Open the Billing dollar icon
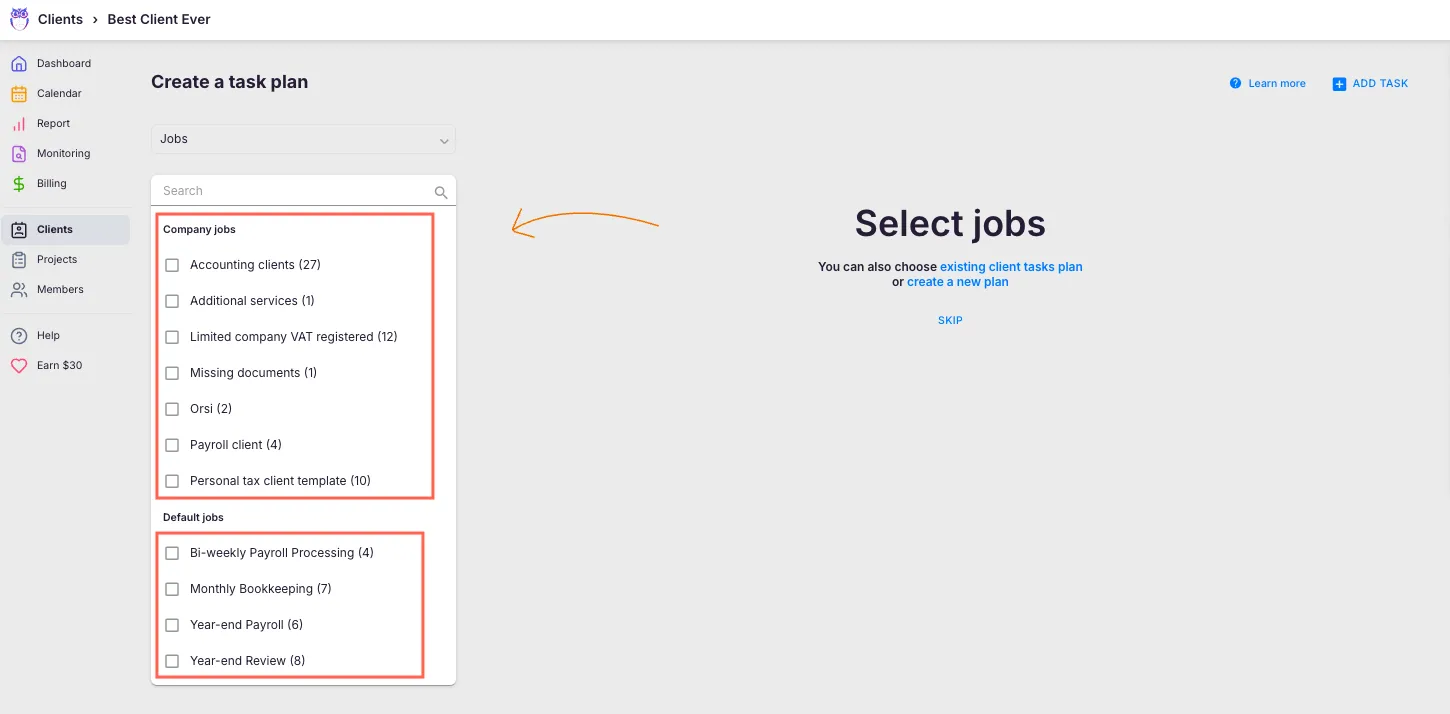Screen dimensions: 1450x714 point(19,184)
